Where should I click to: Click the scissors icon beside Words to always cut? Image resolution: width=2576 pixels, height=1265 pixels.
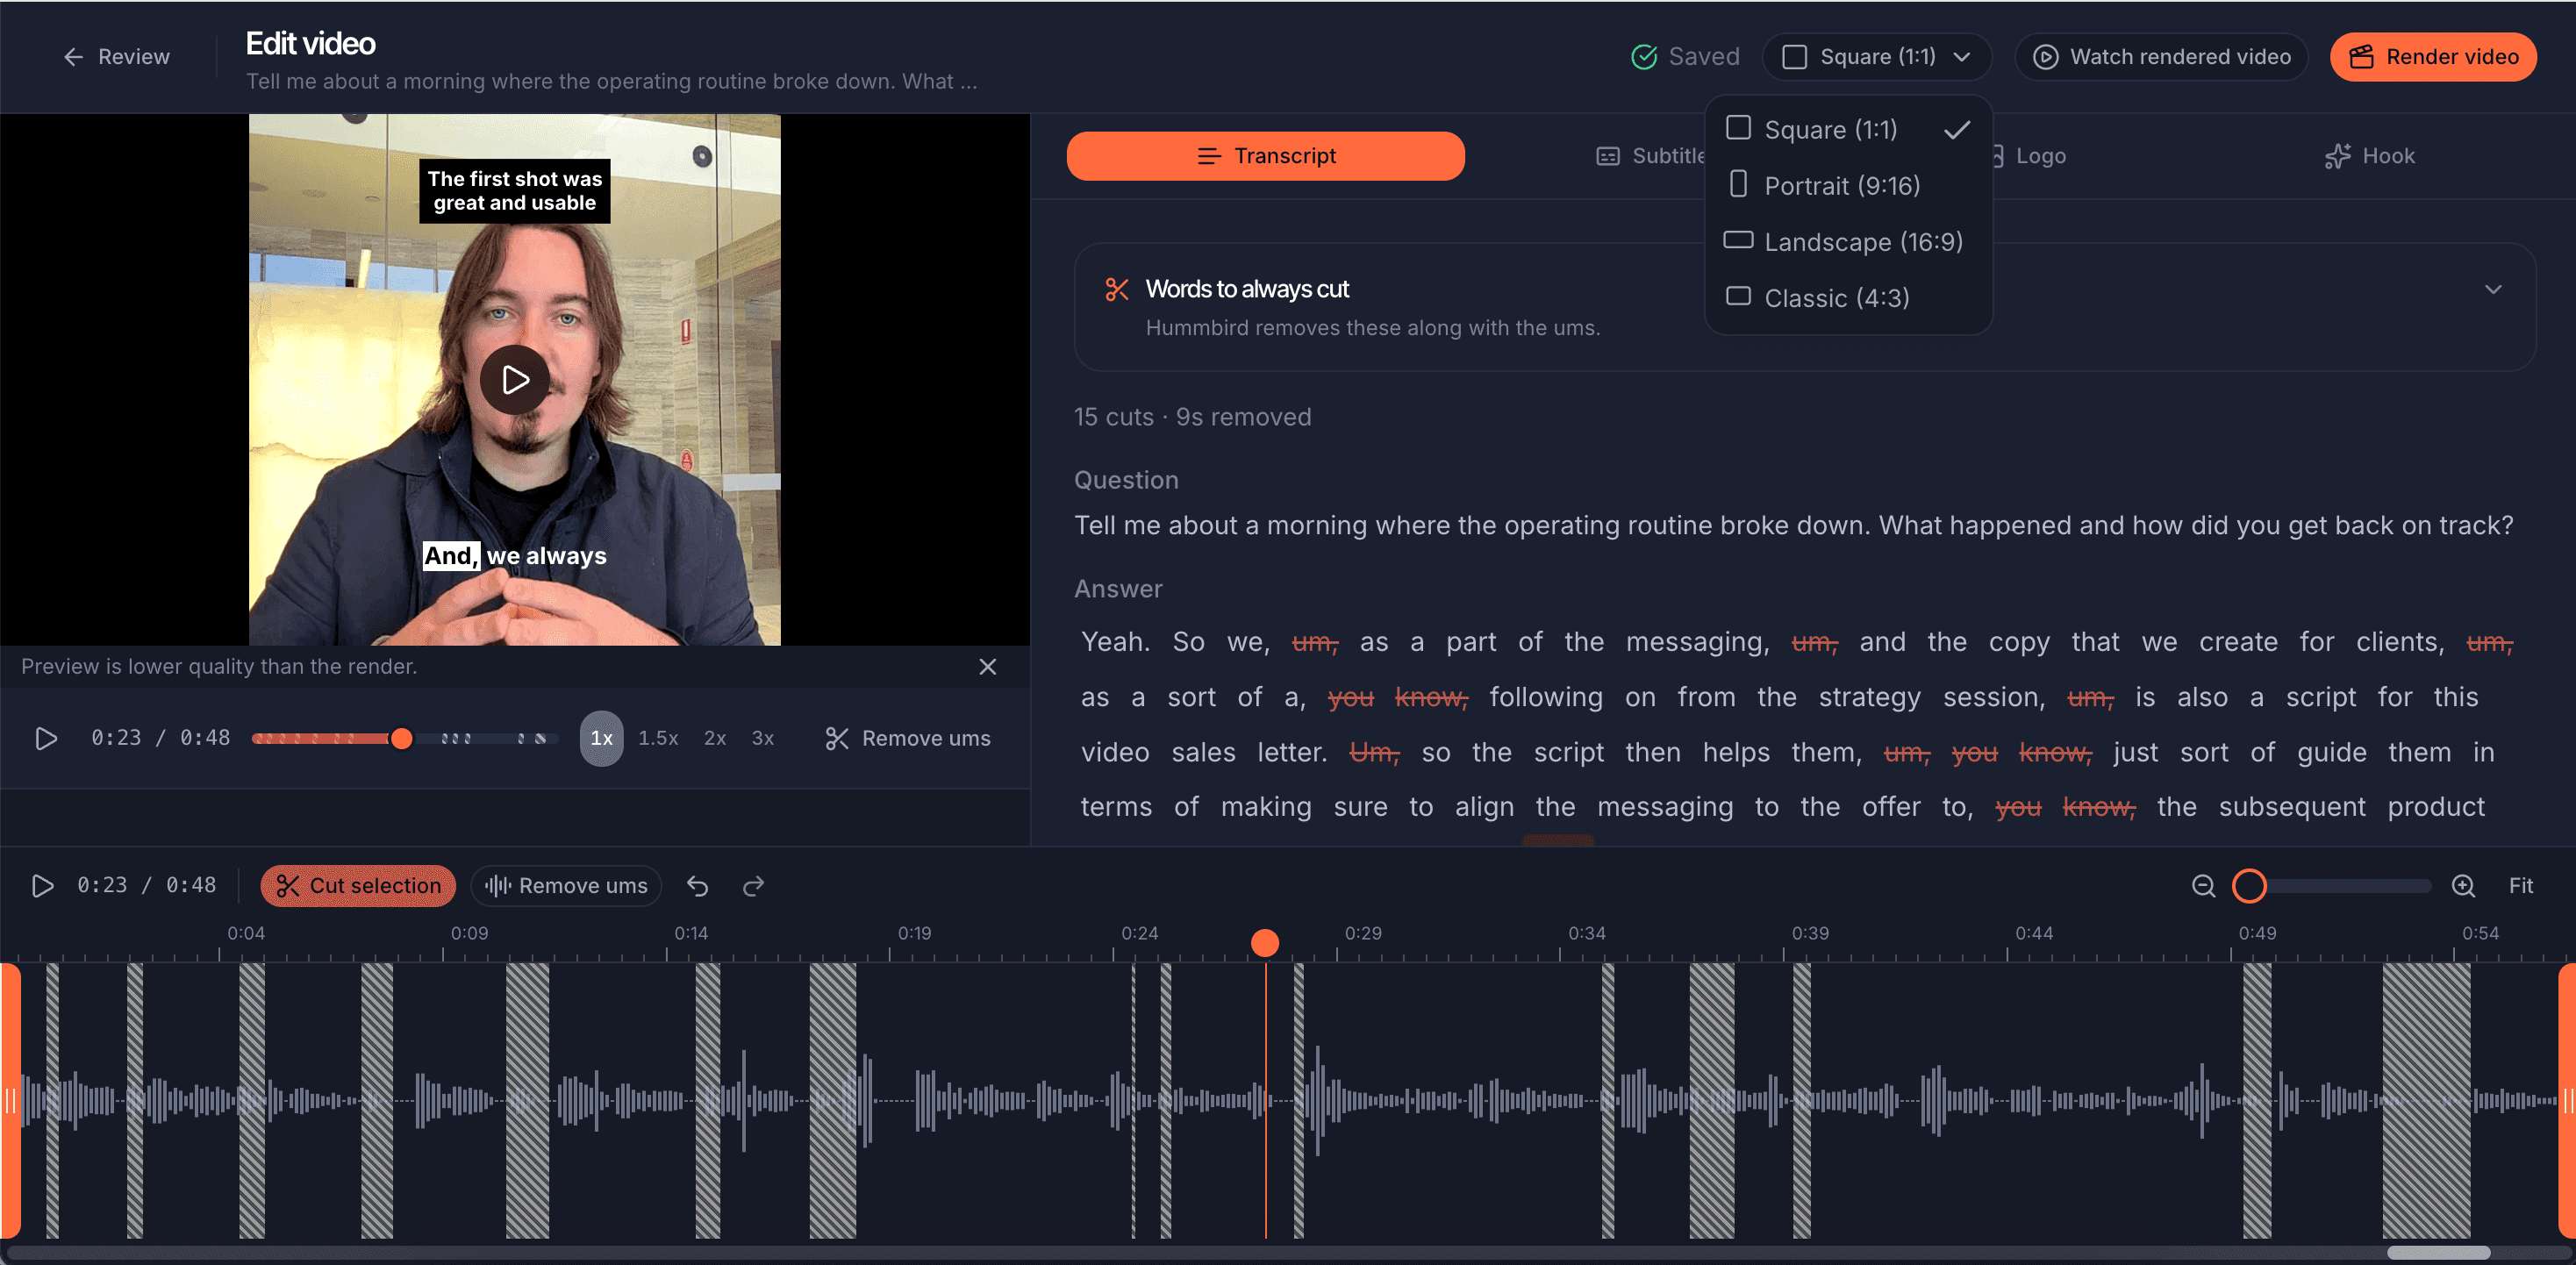(1117, 290)
